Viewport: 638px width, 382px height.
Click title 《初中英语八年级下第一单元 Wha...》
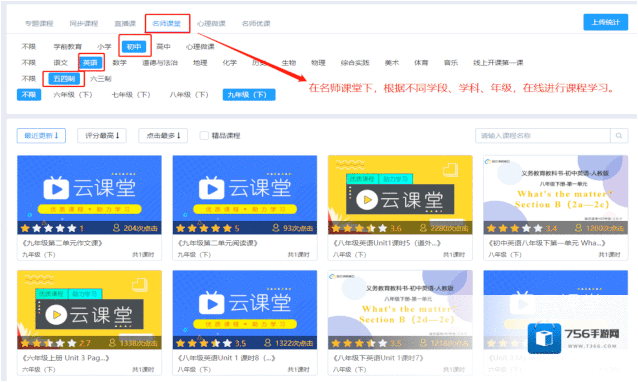[x=547, y=243]
